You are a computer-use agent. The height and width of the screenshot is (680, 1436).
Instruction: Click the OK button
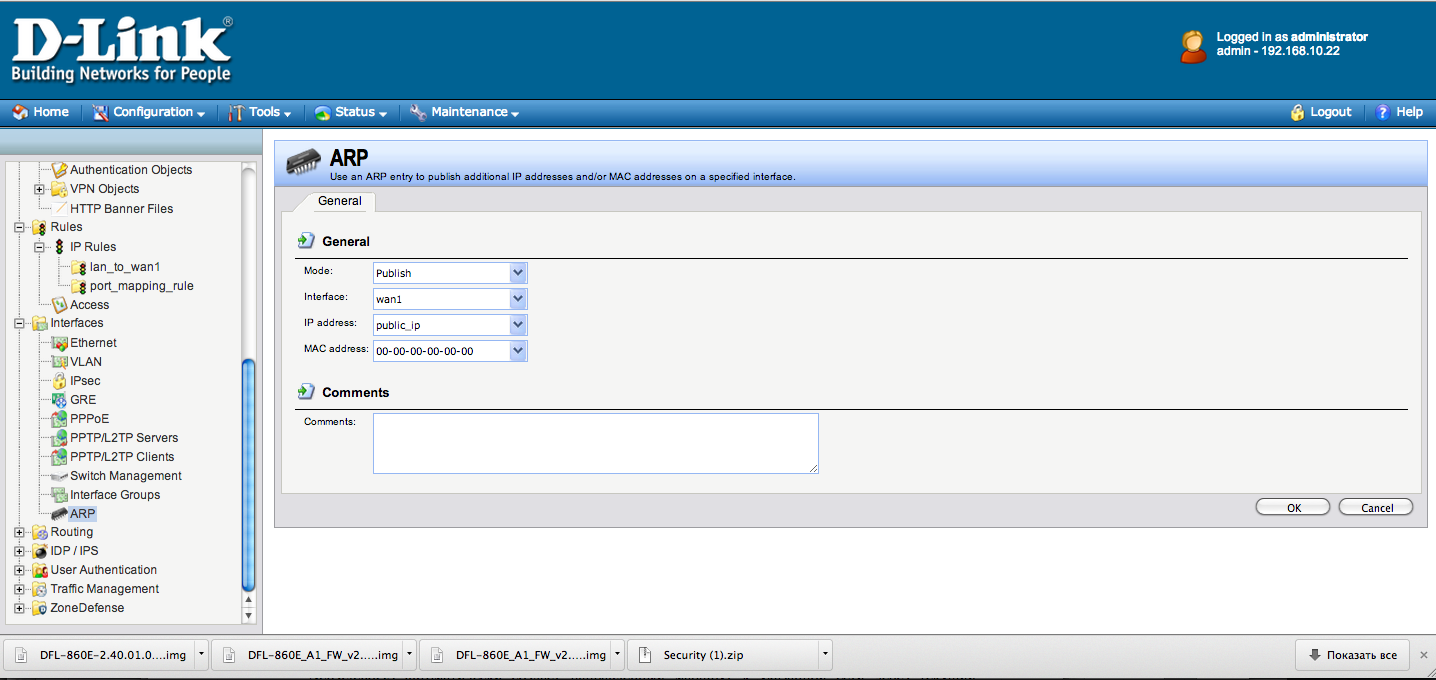1293,507
